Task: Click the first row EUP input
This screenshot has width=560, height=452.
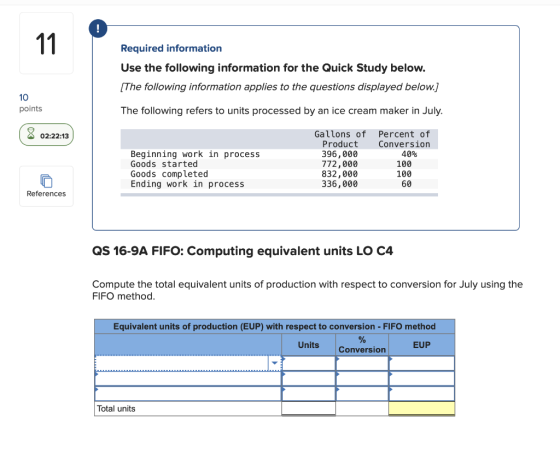Action: tap(422, 363)
